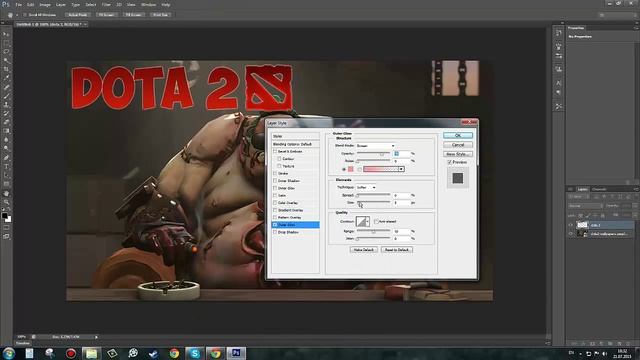Click the Actual Pixels button
Viewport: 640px width, 360px height.
click(78, 15)
